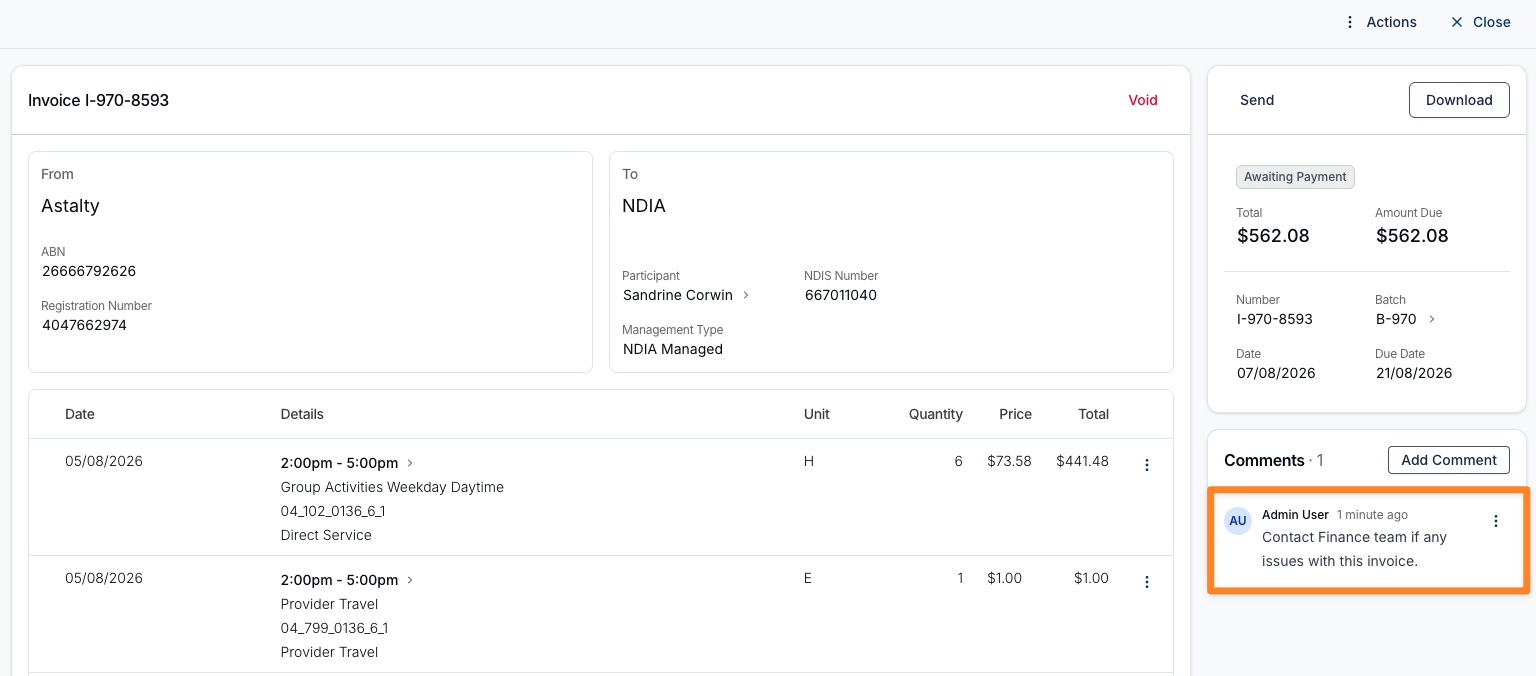Click the Unit column header
Image resolution: width=1536 pixels, height=676 pixels.
coord(817,414)
